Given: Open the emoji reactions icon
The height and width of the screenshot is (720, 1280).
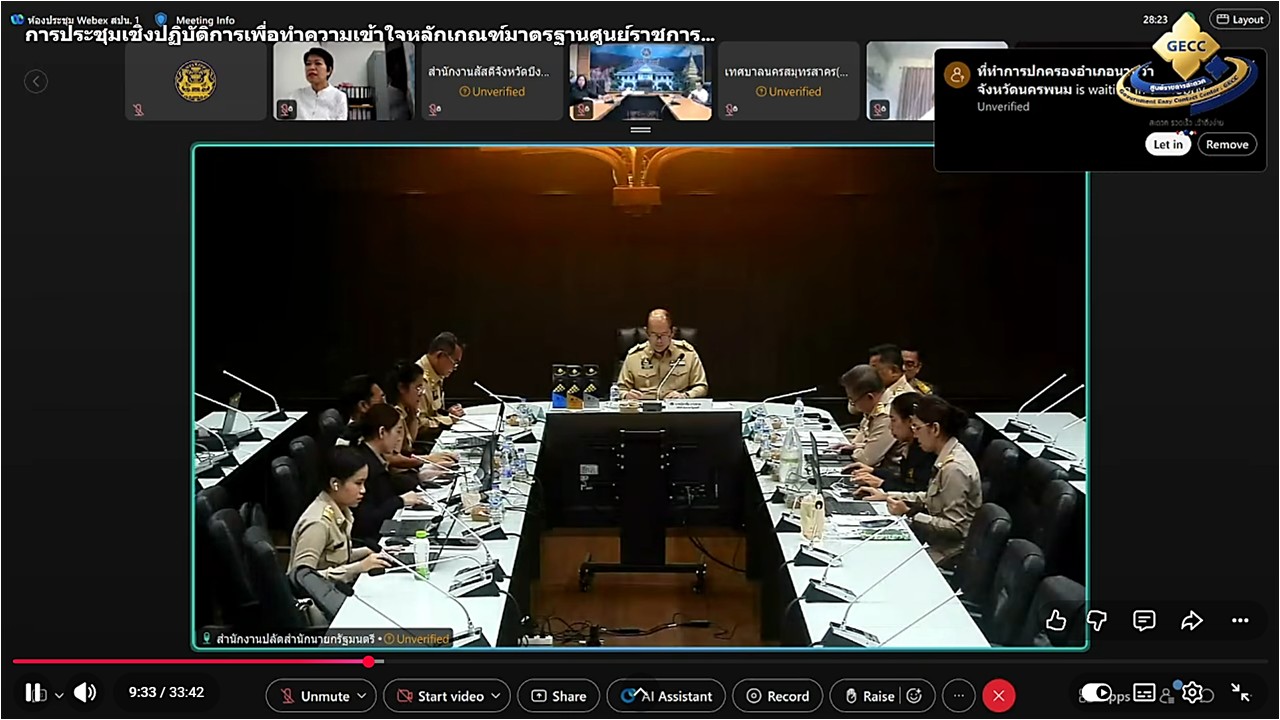Looking at the screenshot, I should 914,696.
